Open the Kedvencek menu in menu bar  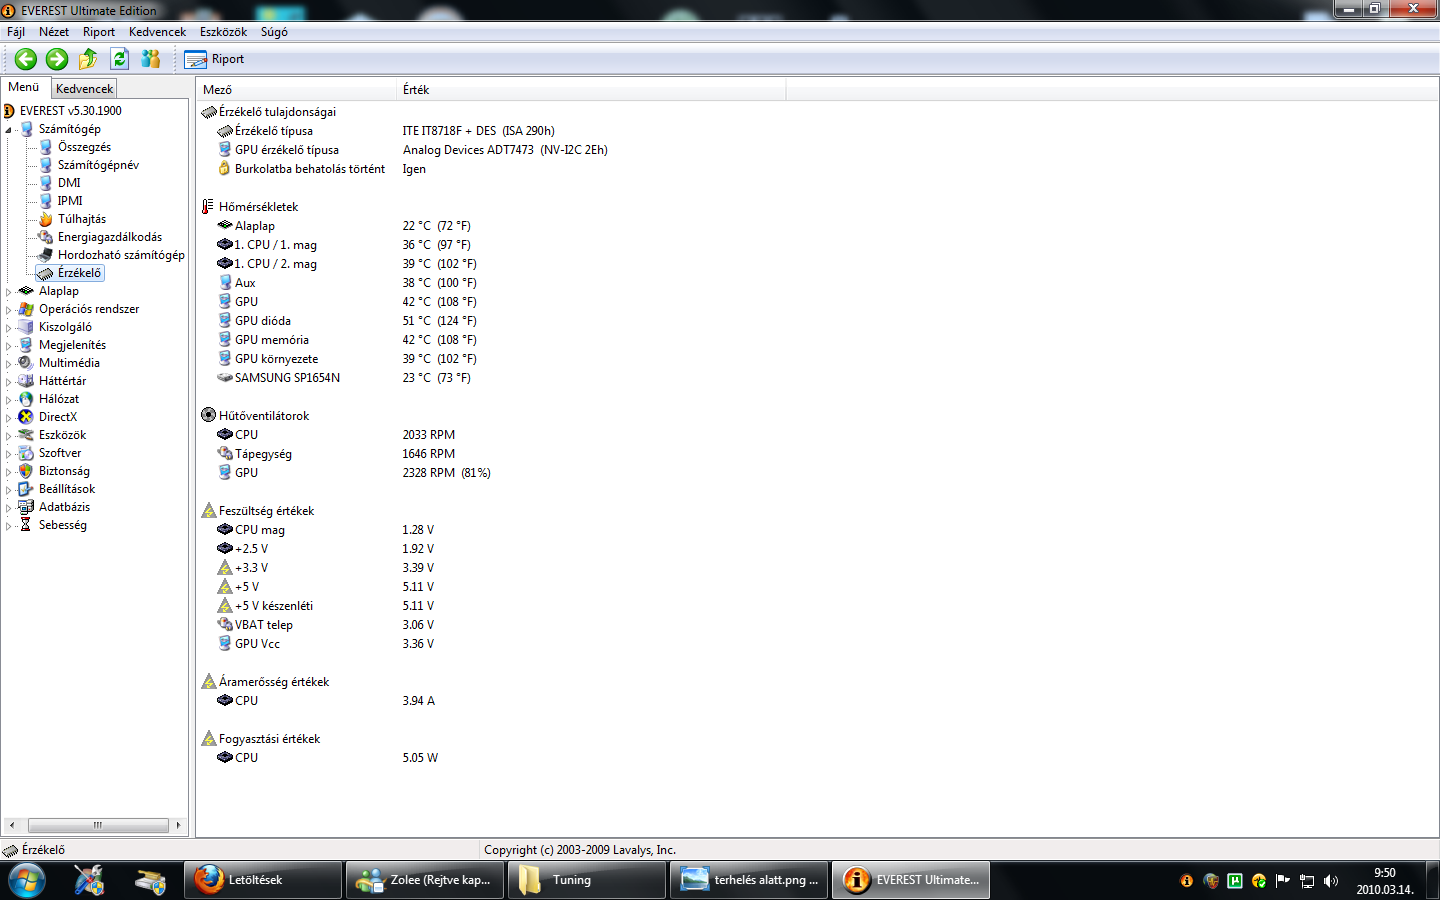coord(157,32)
